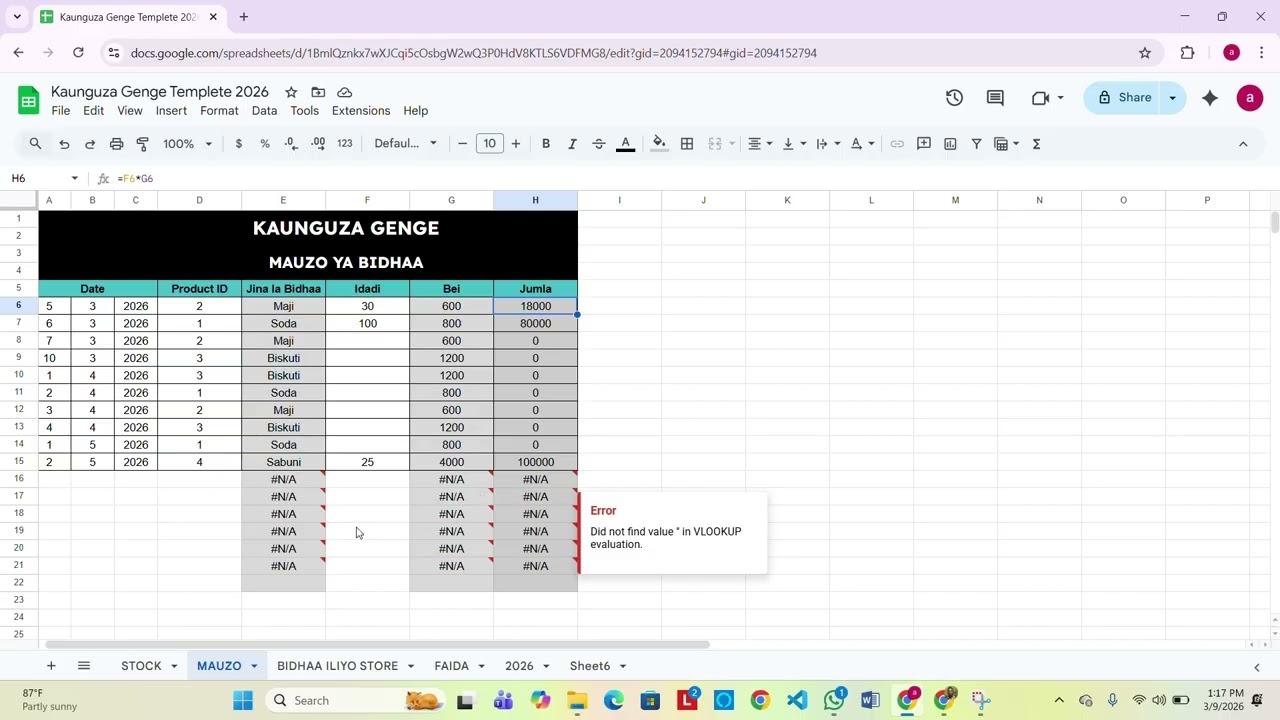This screenshot has width=1280, height=720.
Task: Format as percent
Action: [x=265, y=144]
